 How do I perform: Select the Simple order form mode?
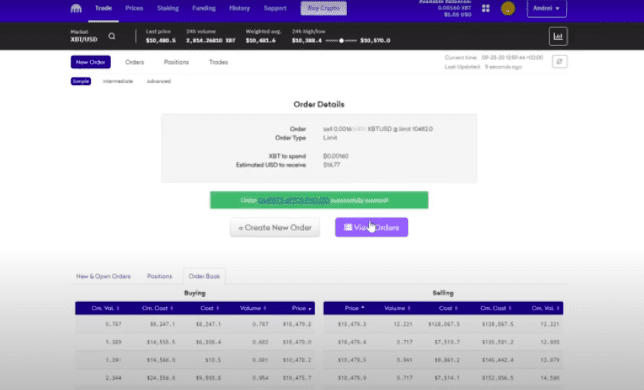[x=81, y=81]
